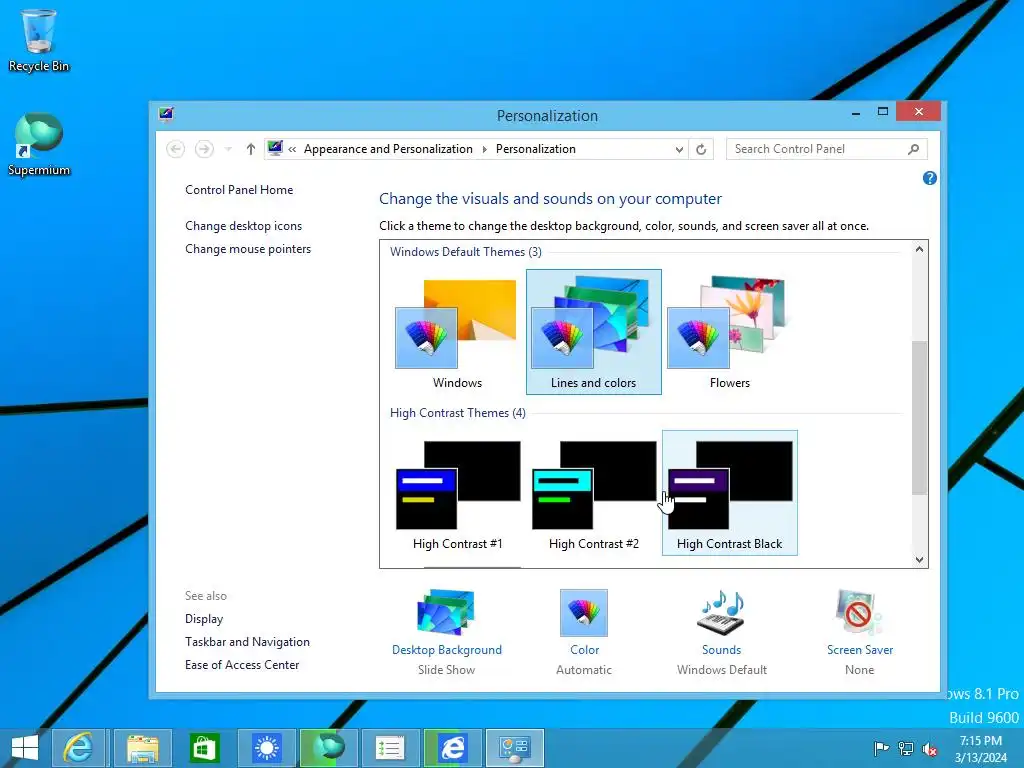
Task: Click the theme list scrollbar thumb
Action: coord(919,417)
